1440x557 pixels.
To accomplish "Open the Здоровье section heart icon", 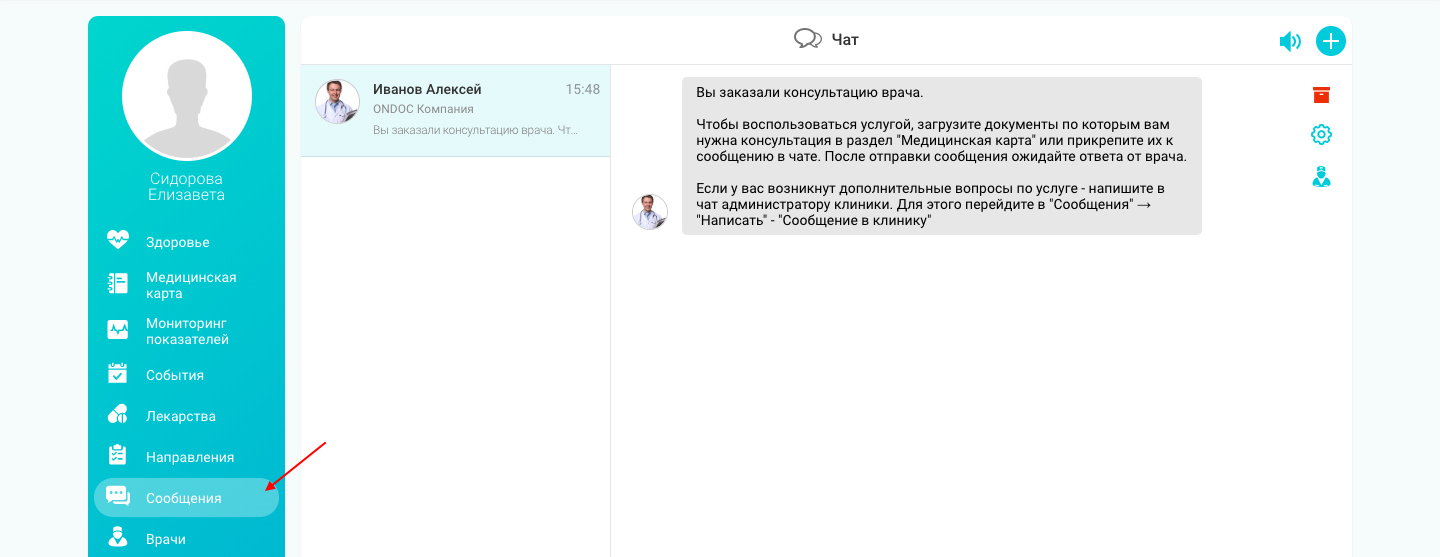I will click(x=118, y=241).
